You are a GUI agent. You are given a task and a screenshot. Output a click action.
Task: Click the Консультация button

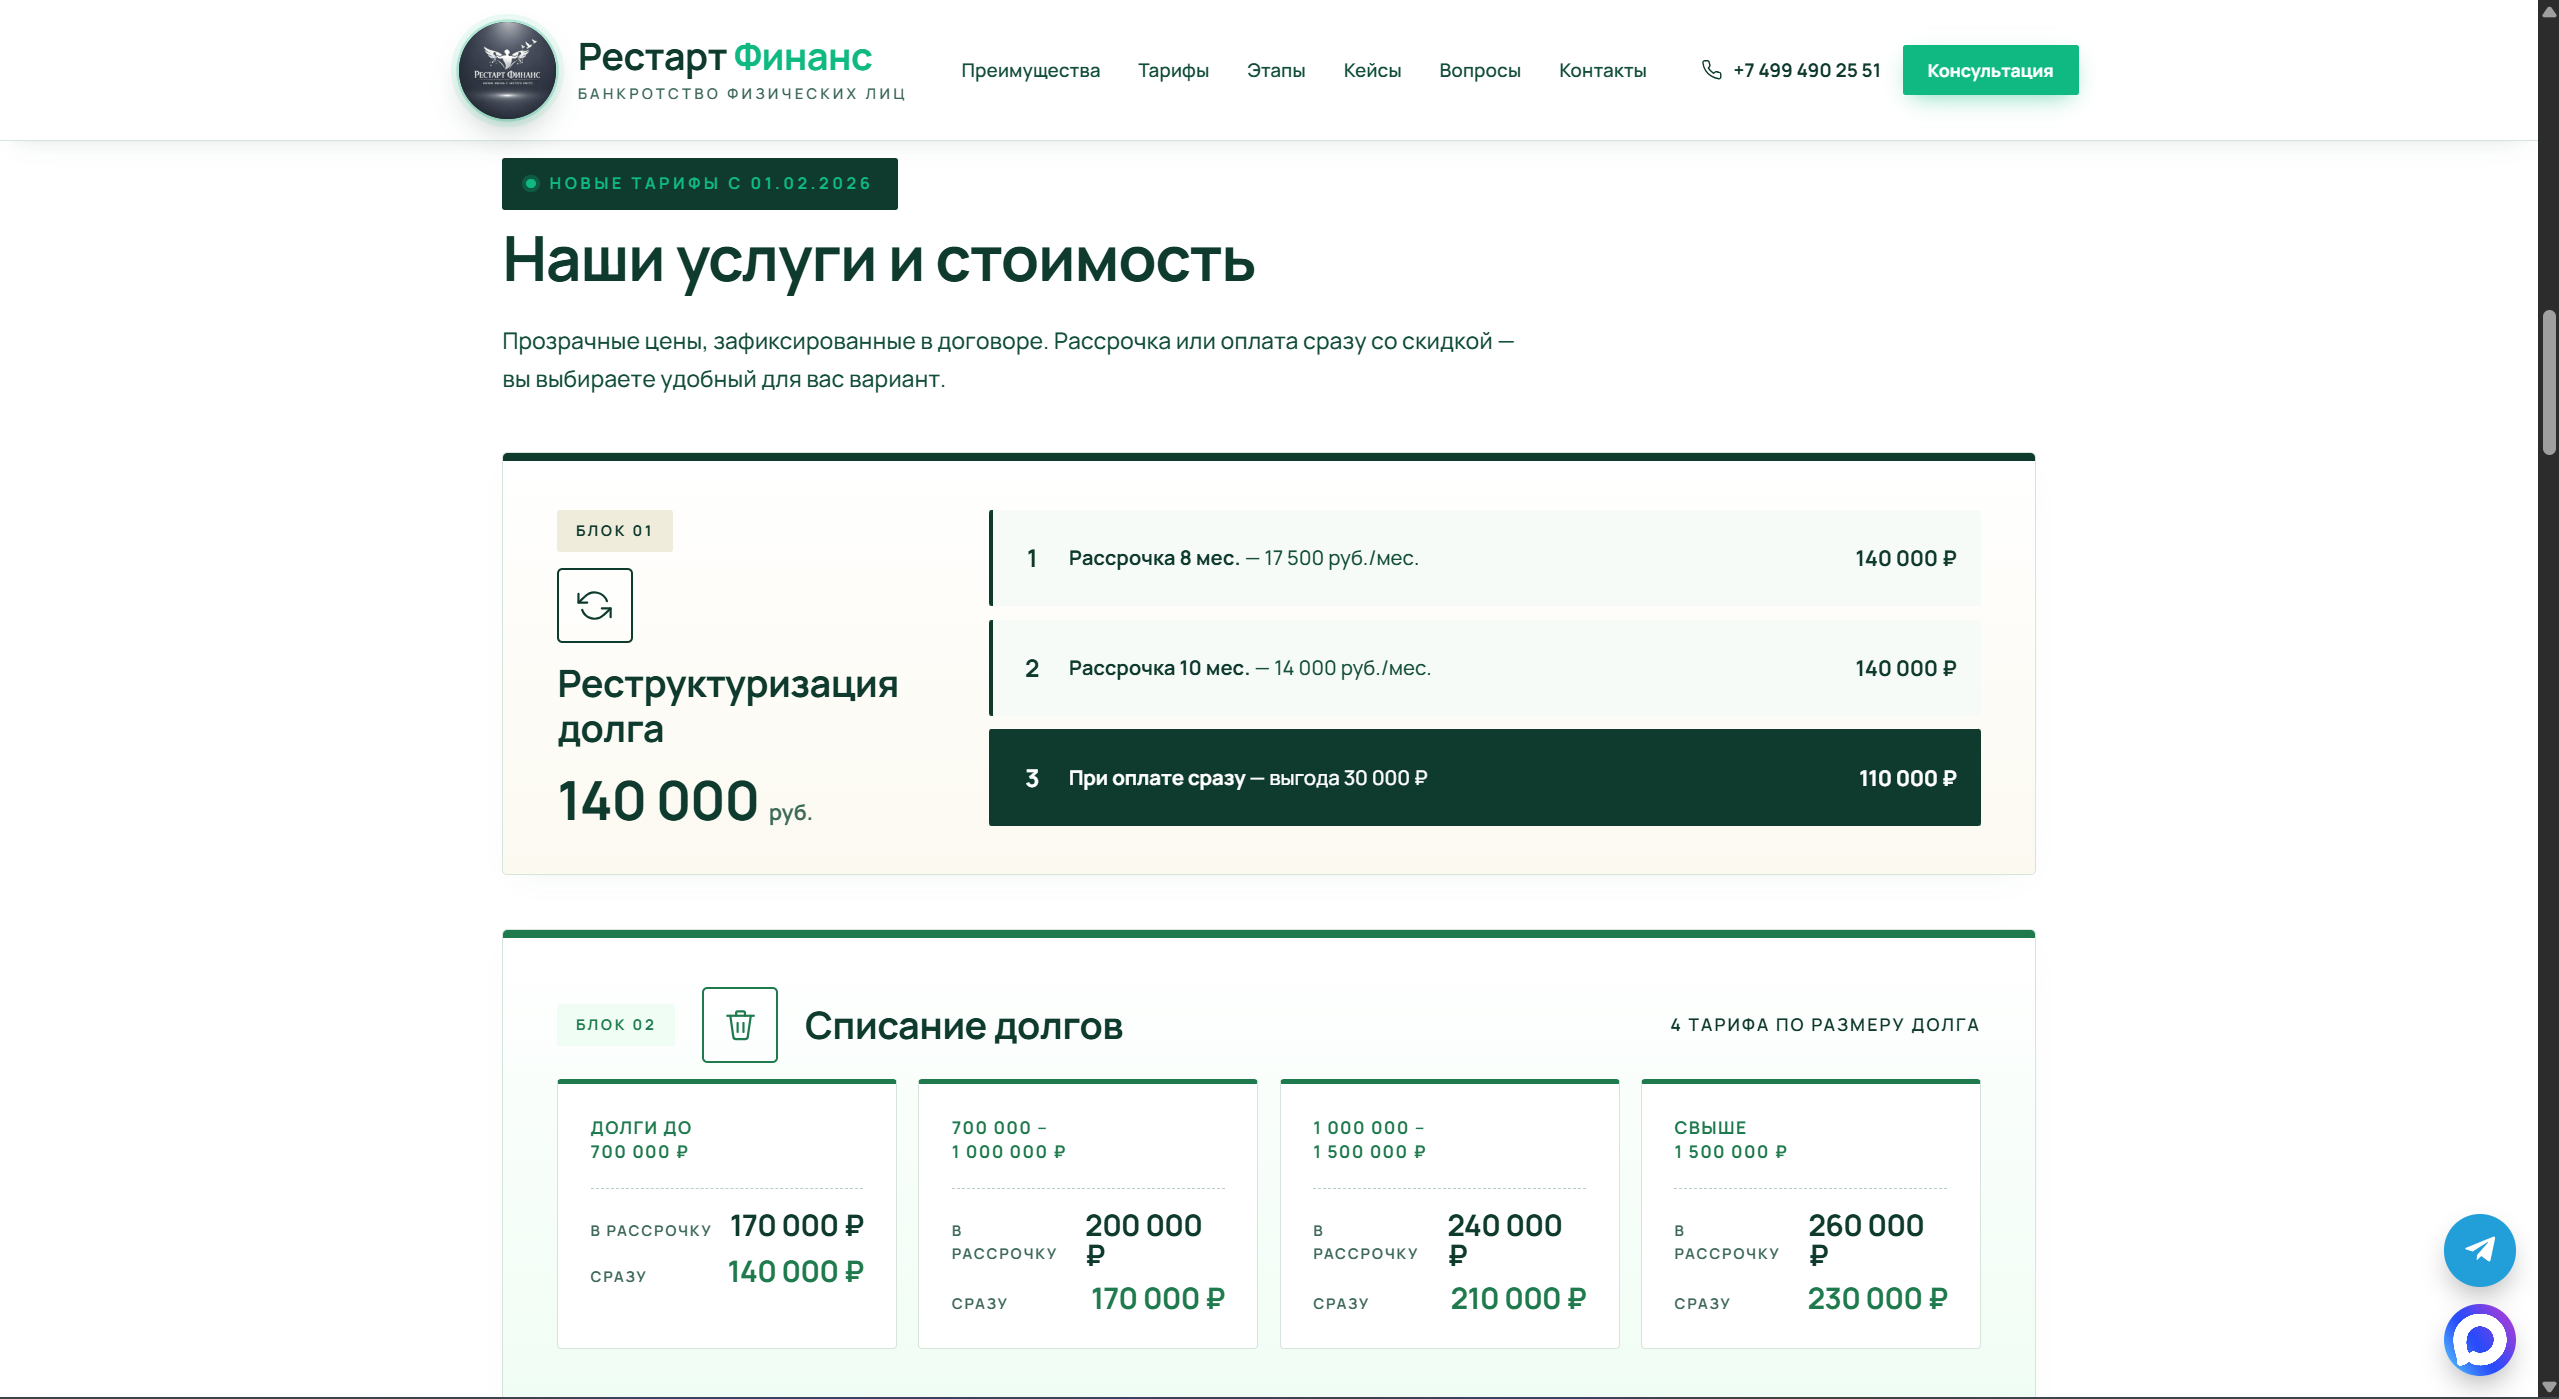pyautogui.click(x=1989, y=70)
